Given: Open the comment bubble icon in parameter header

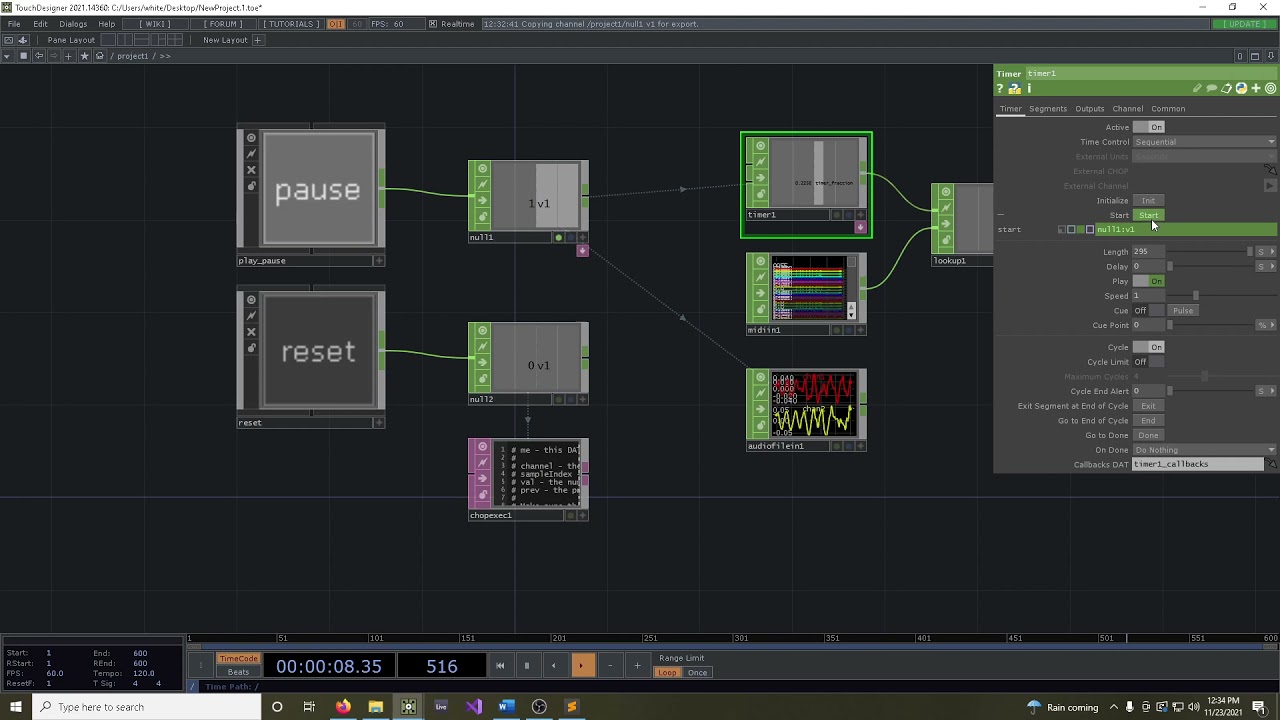Looking at the screenshot, I should pyautogui.click(x=1212, y=89).
